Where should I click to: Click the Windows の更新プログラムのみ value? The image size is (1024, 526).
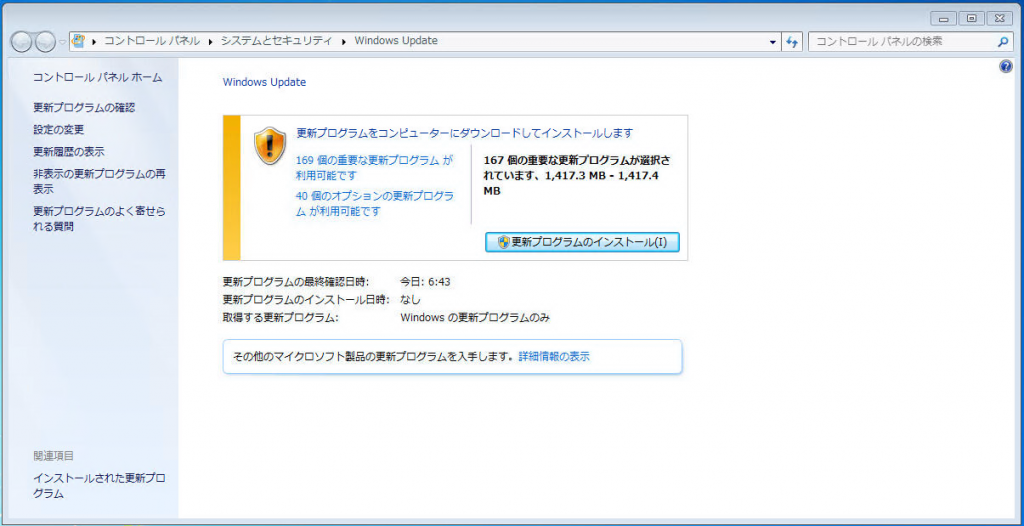pos(475,318)
